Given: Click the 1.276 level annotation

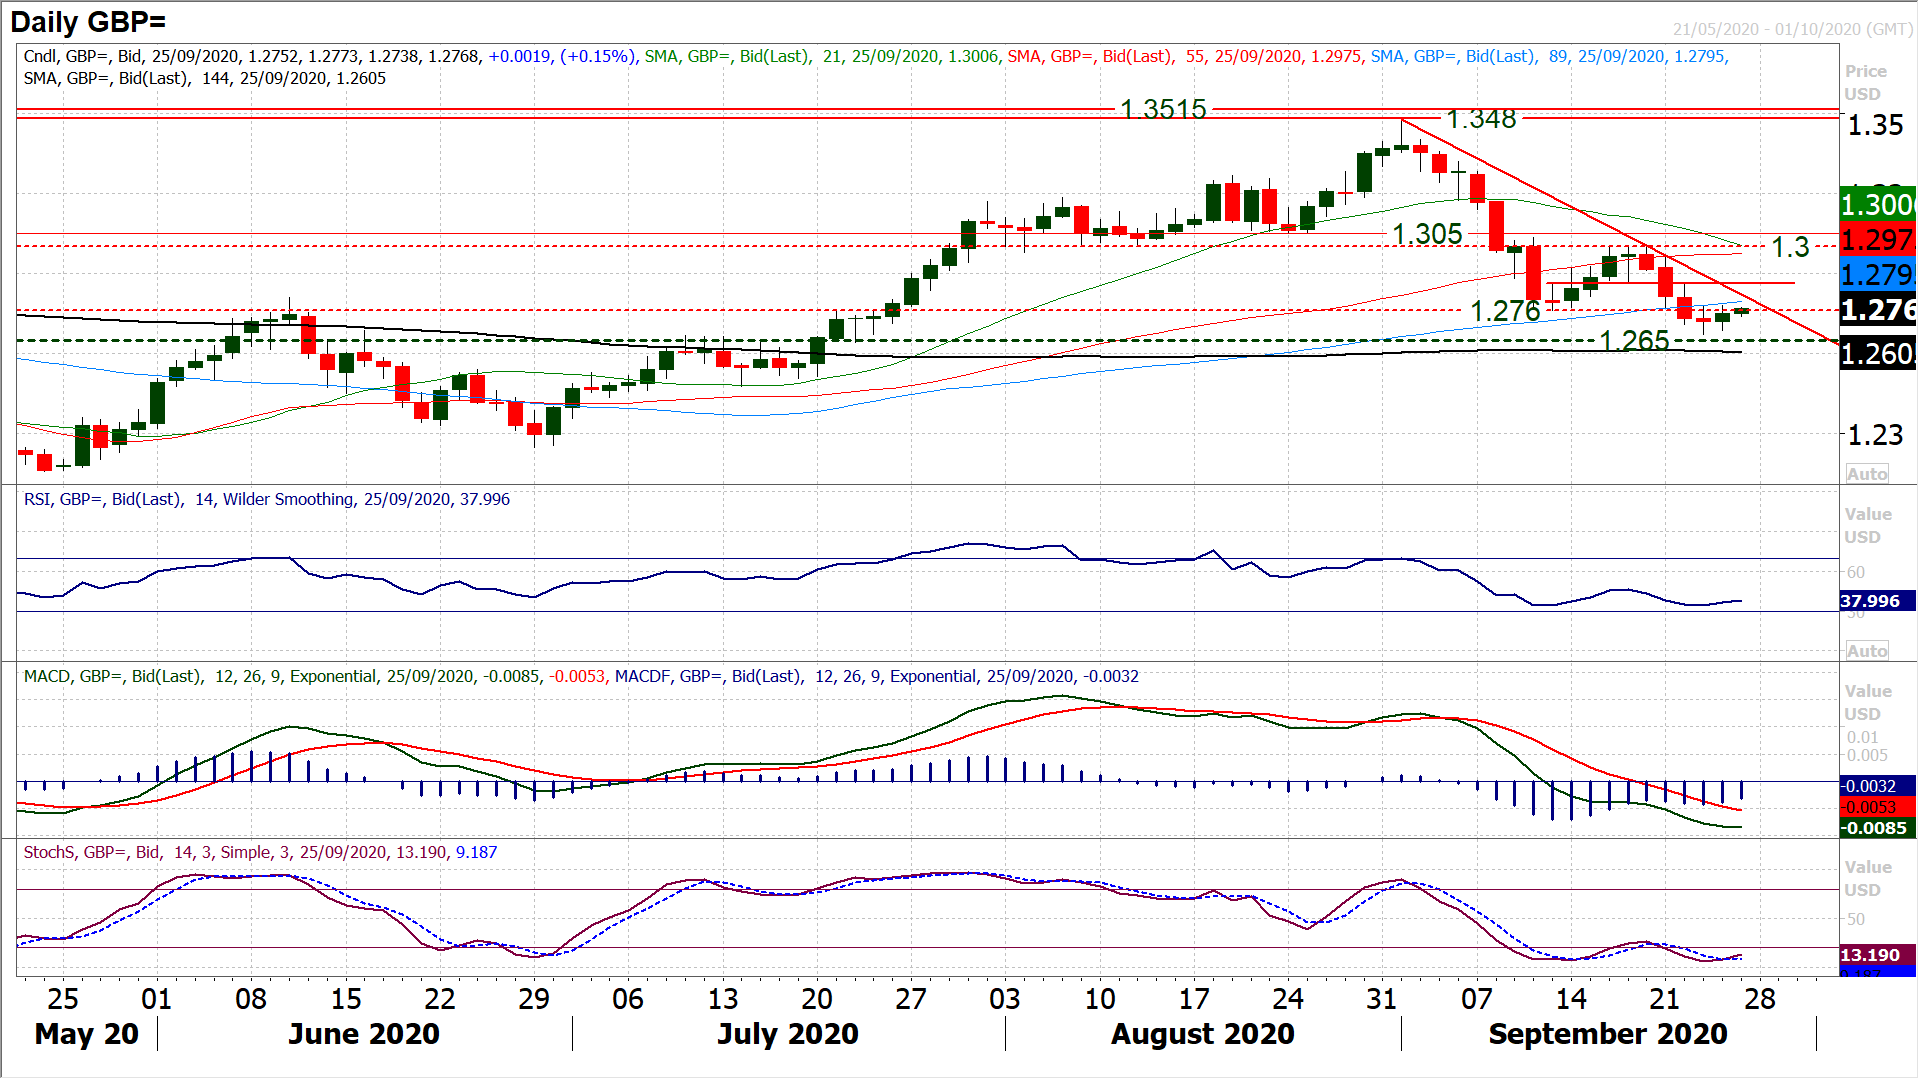Looking at the screenshot, I should click(x=1504, y=312).
